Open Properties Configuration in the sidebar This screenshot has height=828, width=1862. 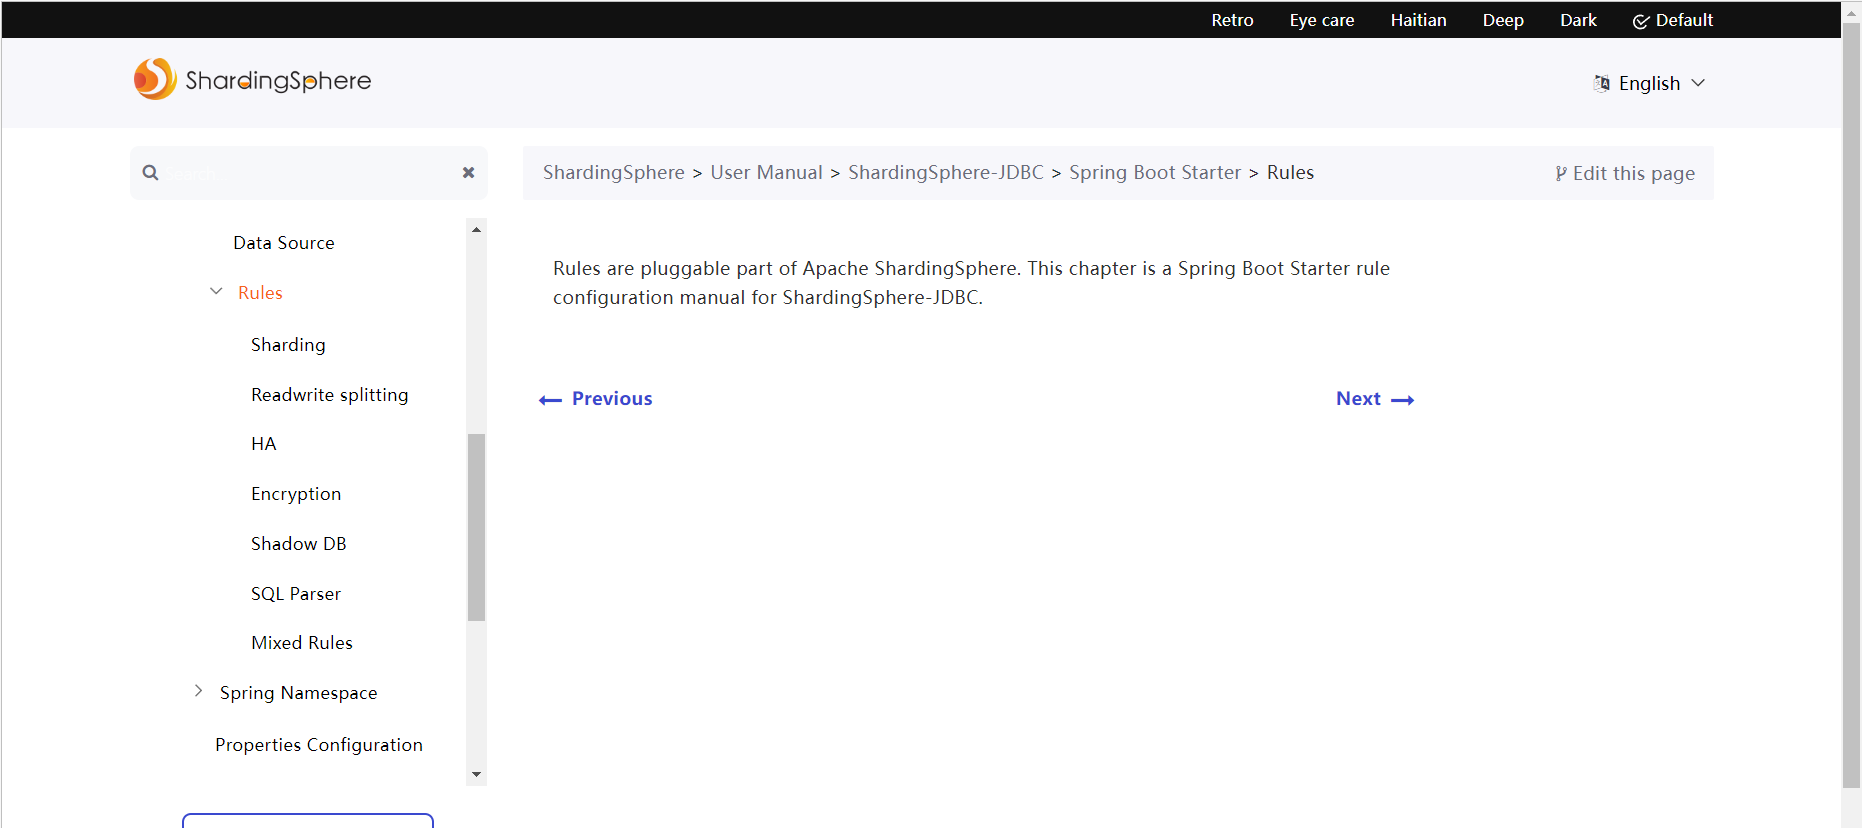319,745
